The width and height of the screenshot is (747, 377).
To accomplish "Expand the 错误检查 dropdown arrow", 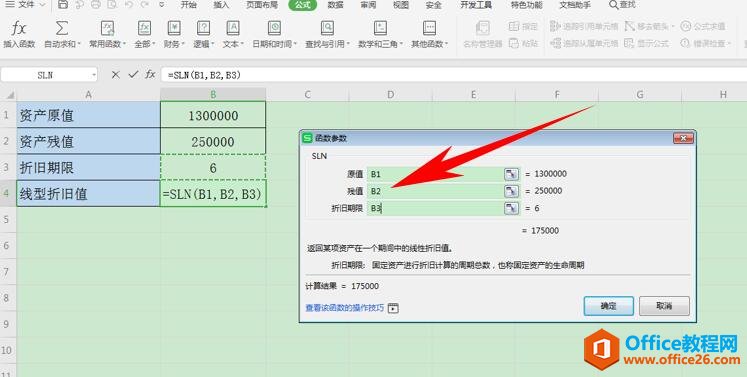I will (729, 43).
